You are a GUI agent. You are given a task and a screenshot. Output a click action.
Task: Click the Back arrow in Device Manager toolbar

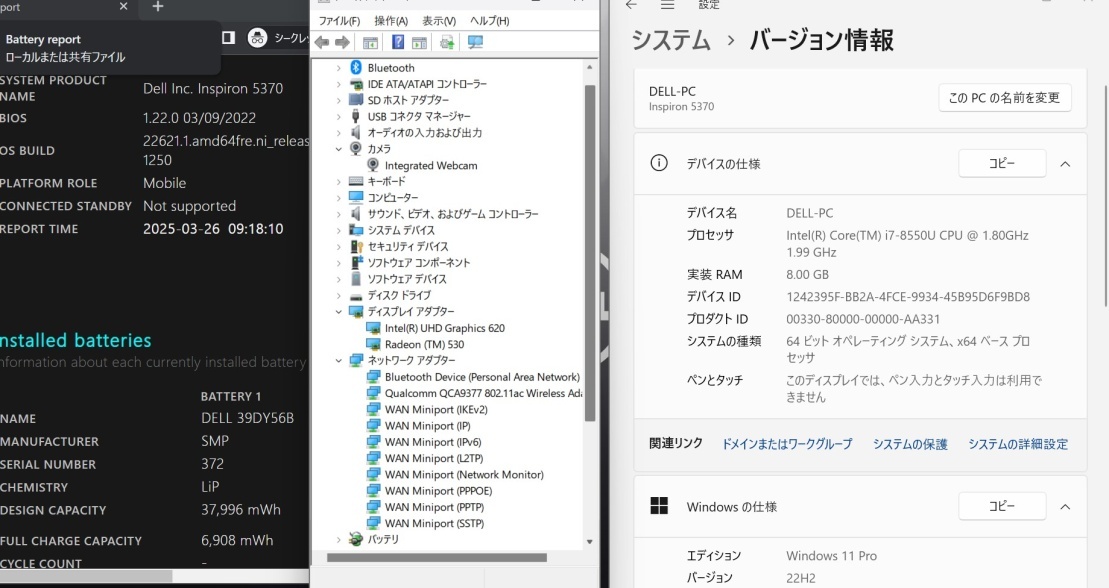point(323,43)
